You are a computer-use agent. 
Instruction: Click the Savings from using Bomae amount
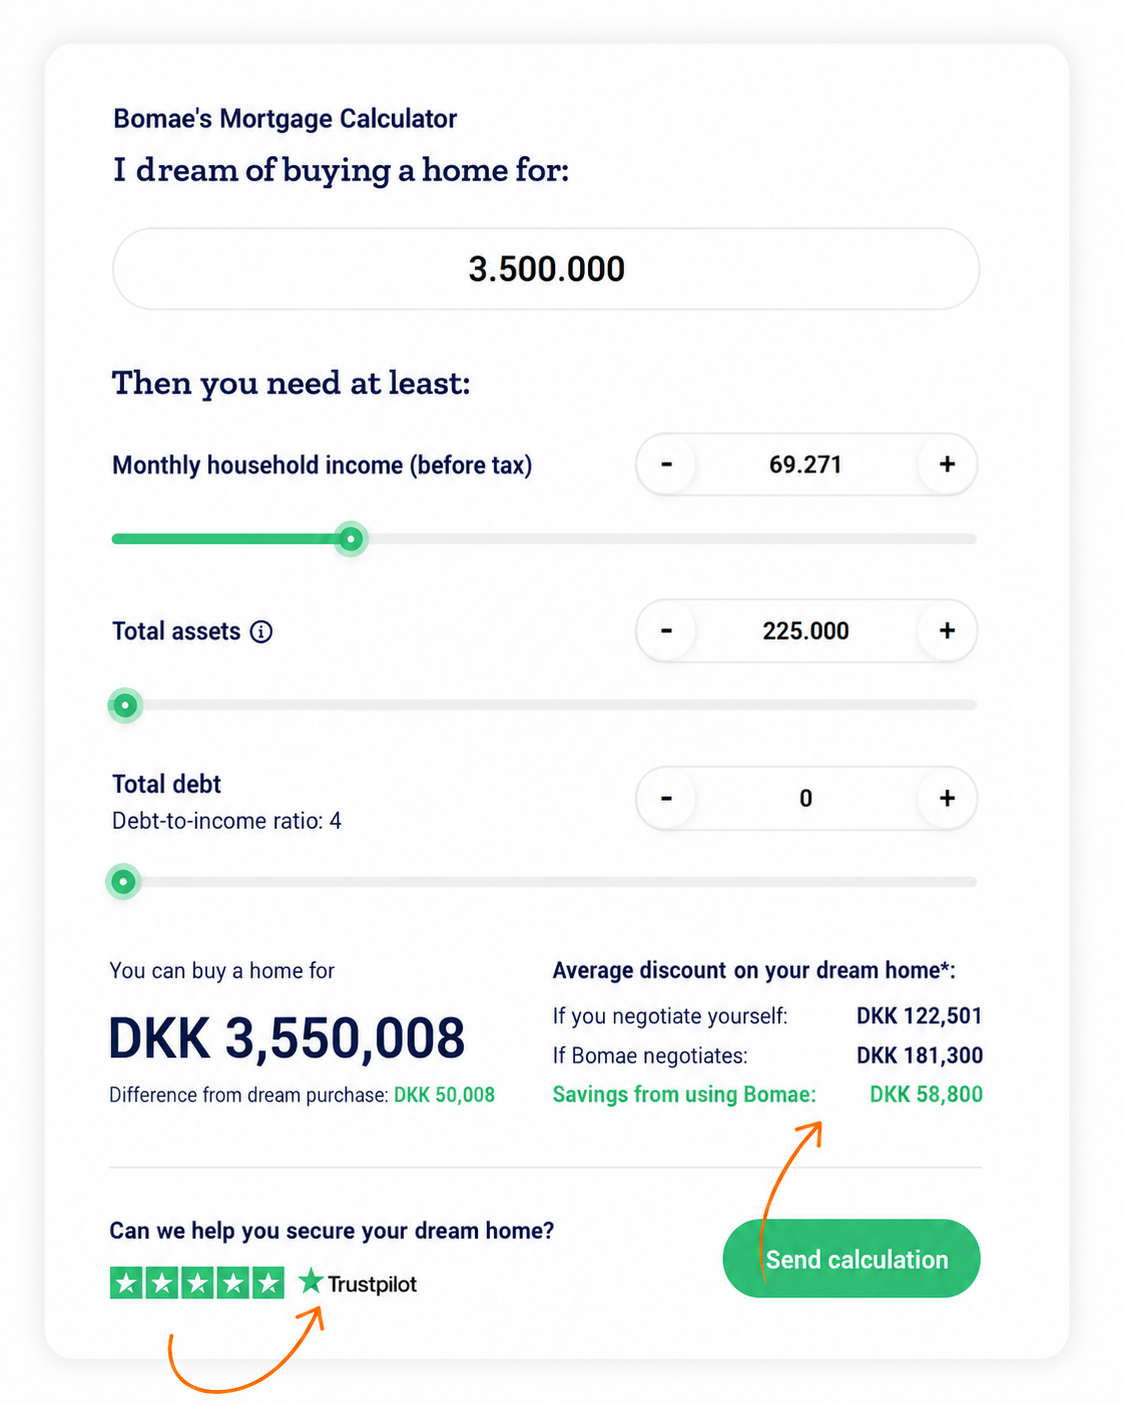tap(926, 1095)
